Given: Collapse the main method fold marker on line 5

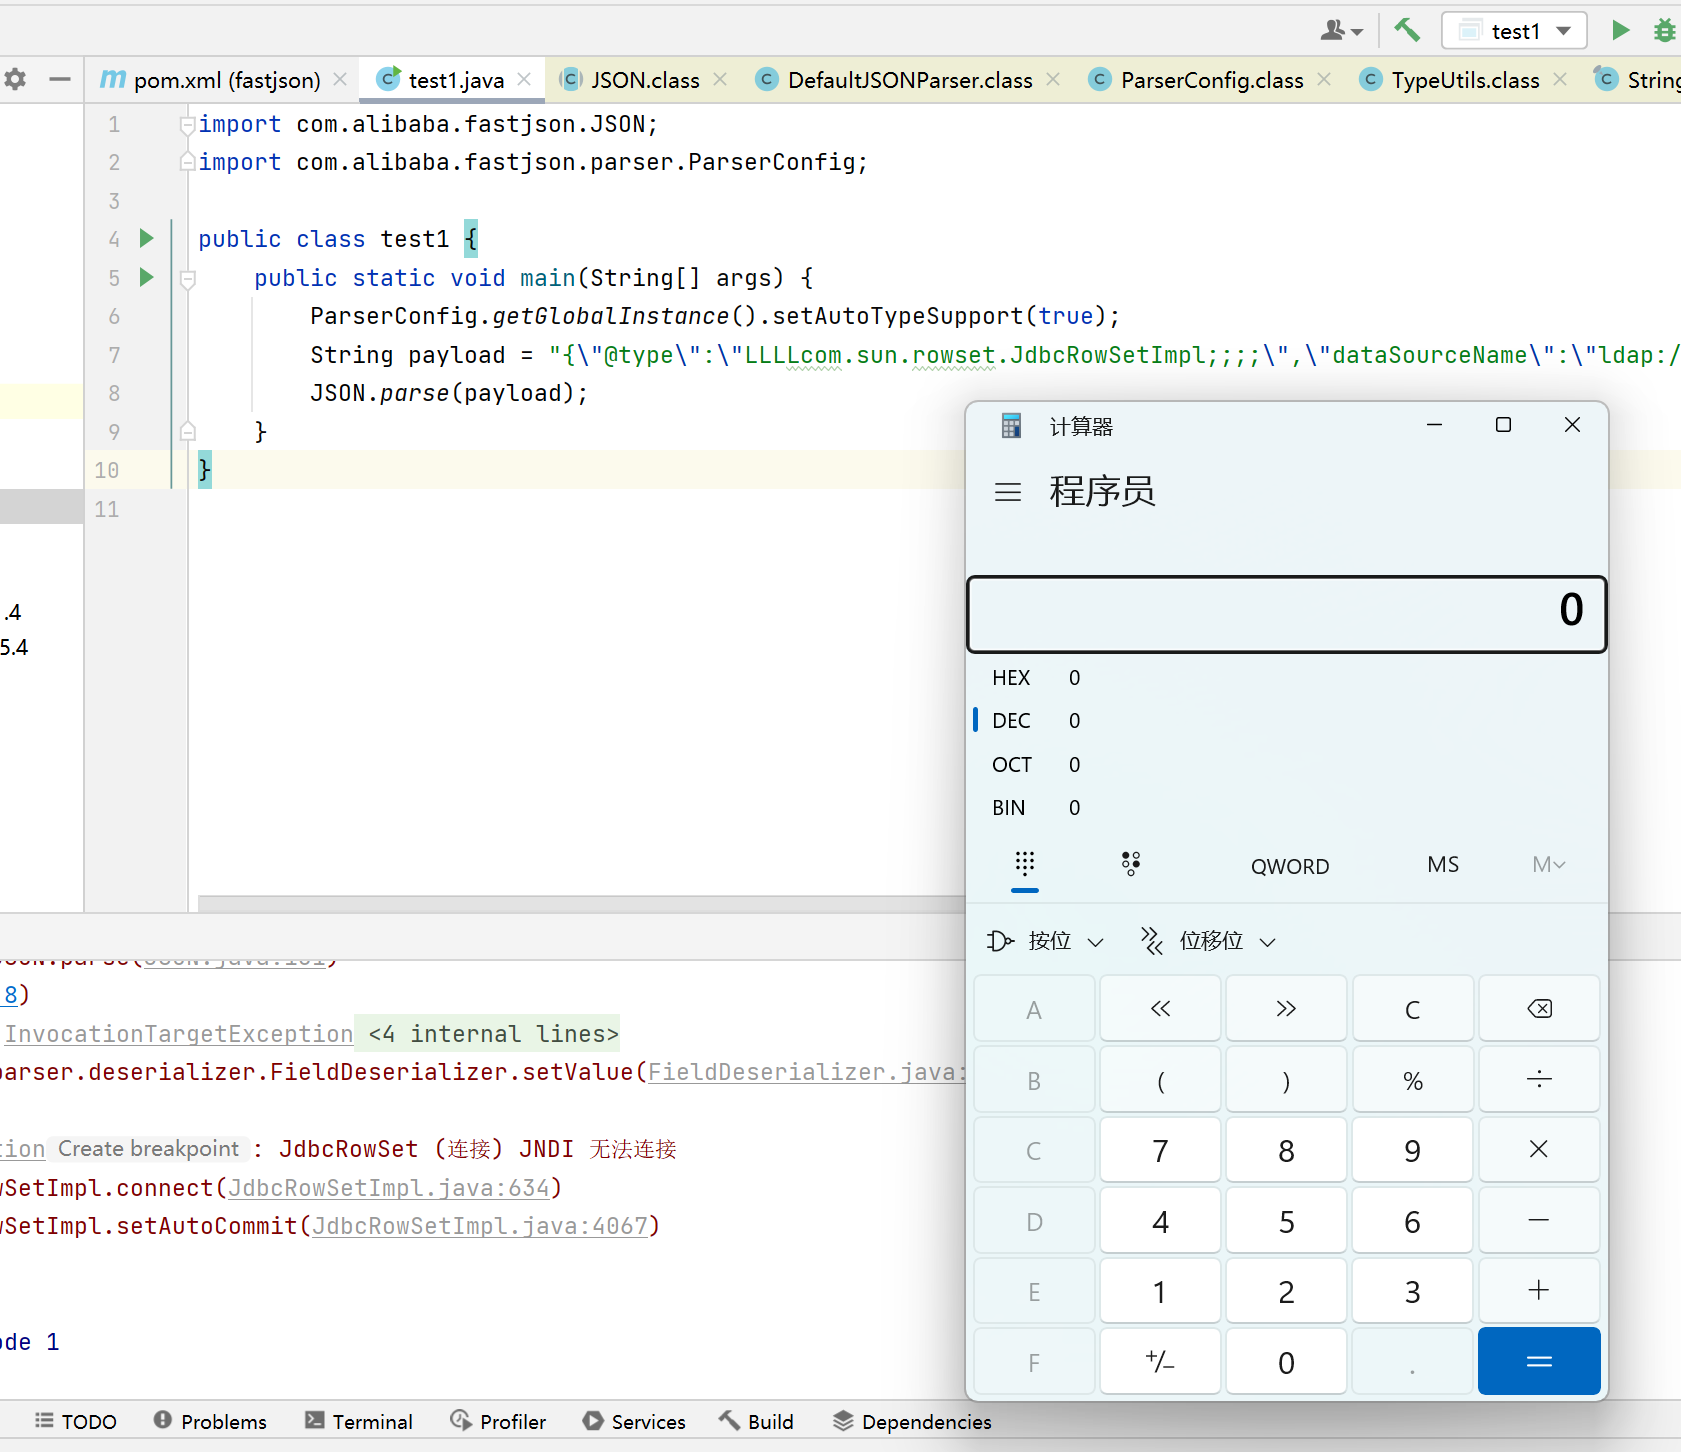Looking at the screenshot, I should 187,279.
